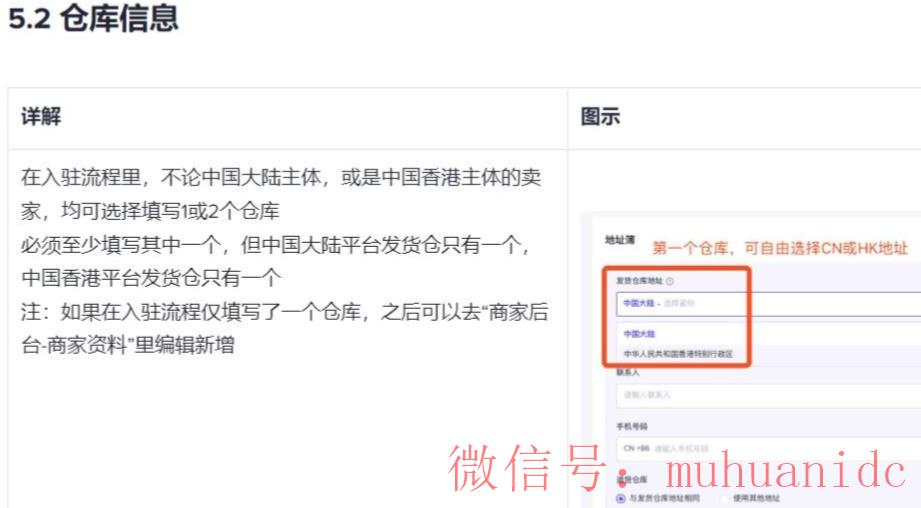Screen dimensions: 921x508
Task: Choose 中华人民共和国香港特别行政区 option
Action: click(678, 353)
